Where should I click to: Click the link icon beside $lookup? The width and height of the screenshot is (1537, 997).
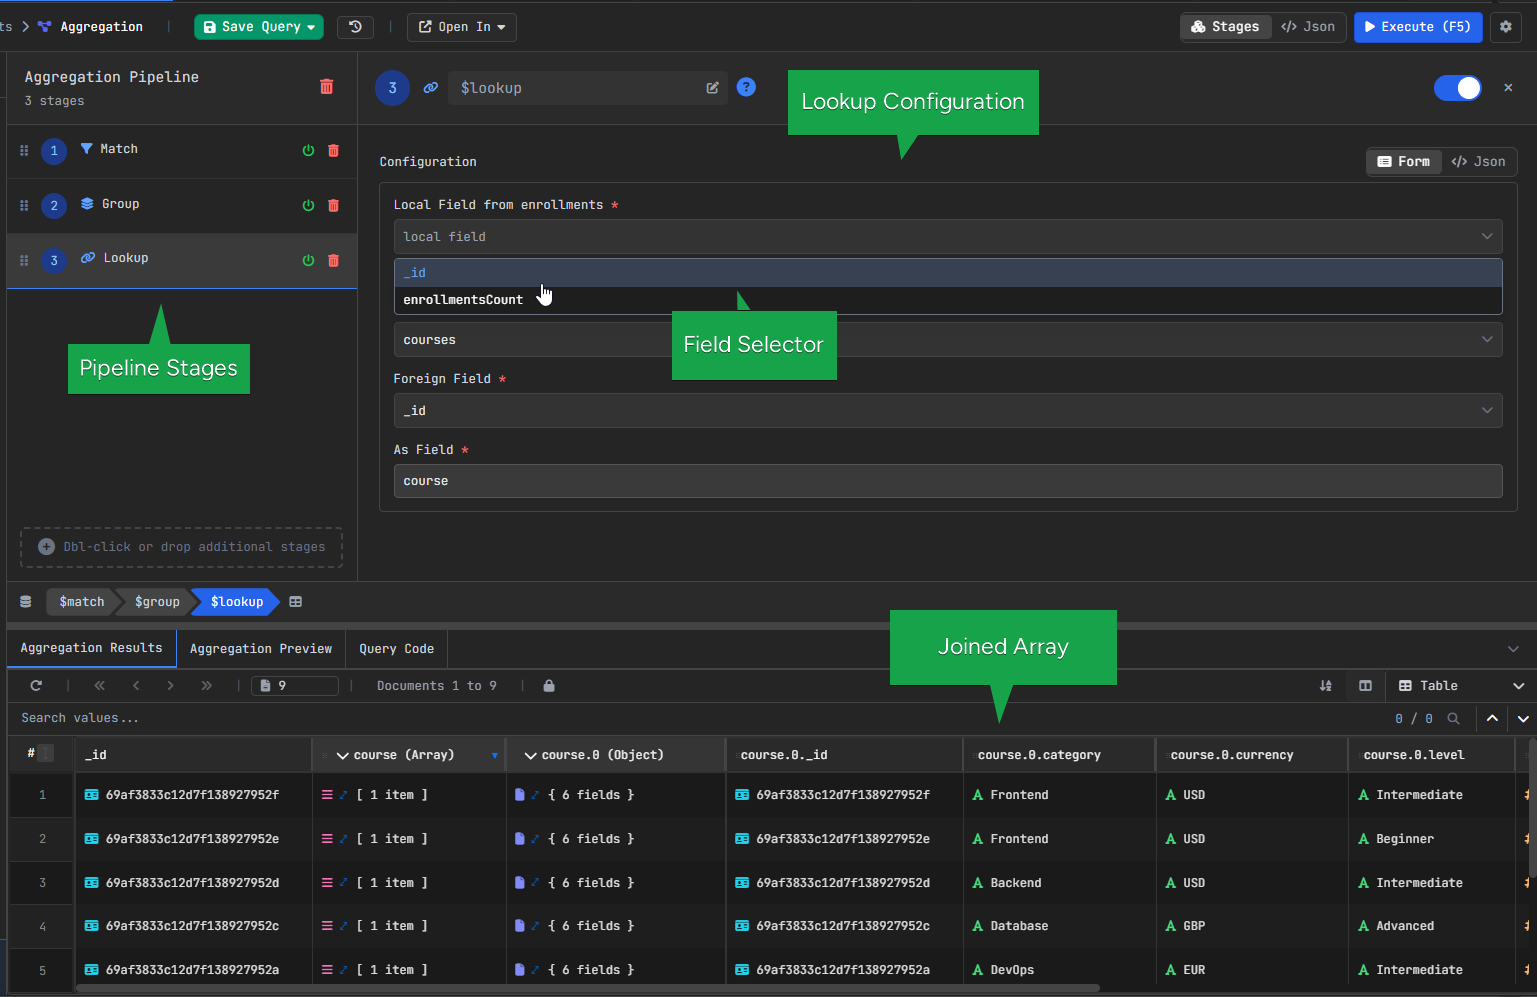point(430,88)
